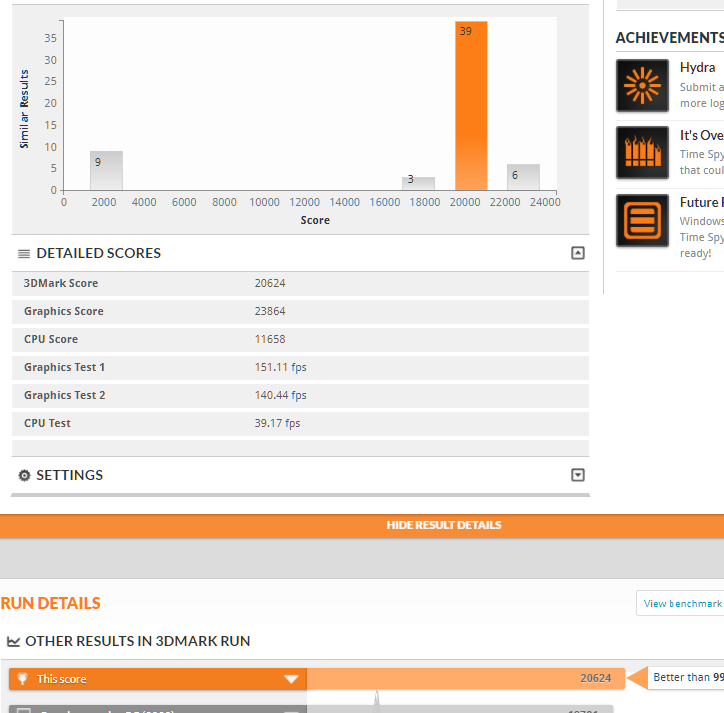Open the This score dropdown arrow
Viewport: 724px width, 713px height.
[x=291, y=679]
